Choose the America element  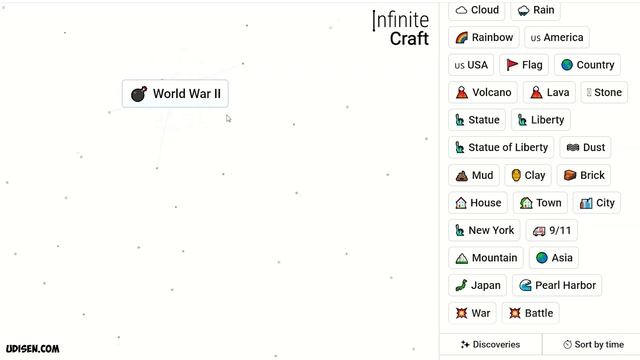pos(557,38)
